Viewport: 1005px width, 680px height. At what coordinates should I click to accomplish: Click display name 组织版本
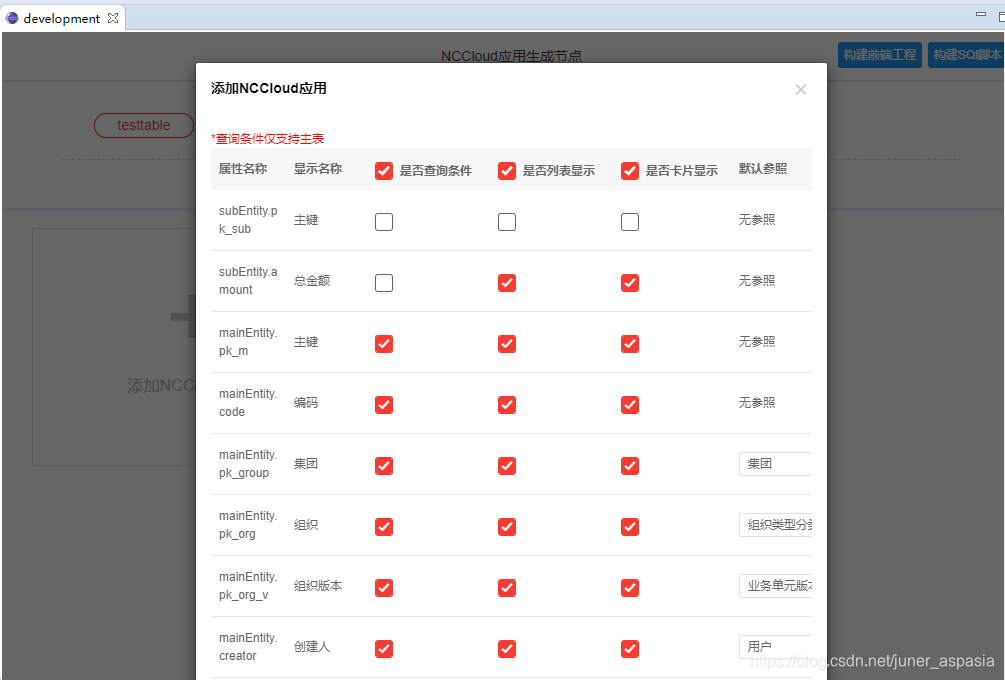click(x=318, y=586)
